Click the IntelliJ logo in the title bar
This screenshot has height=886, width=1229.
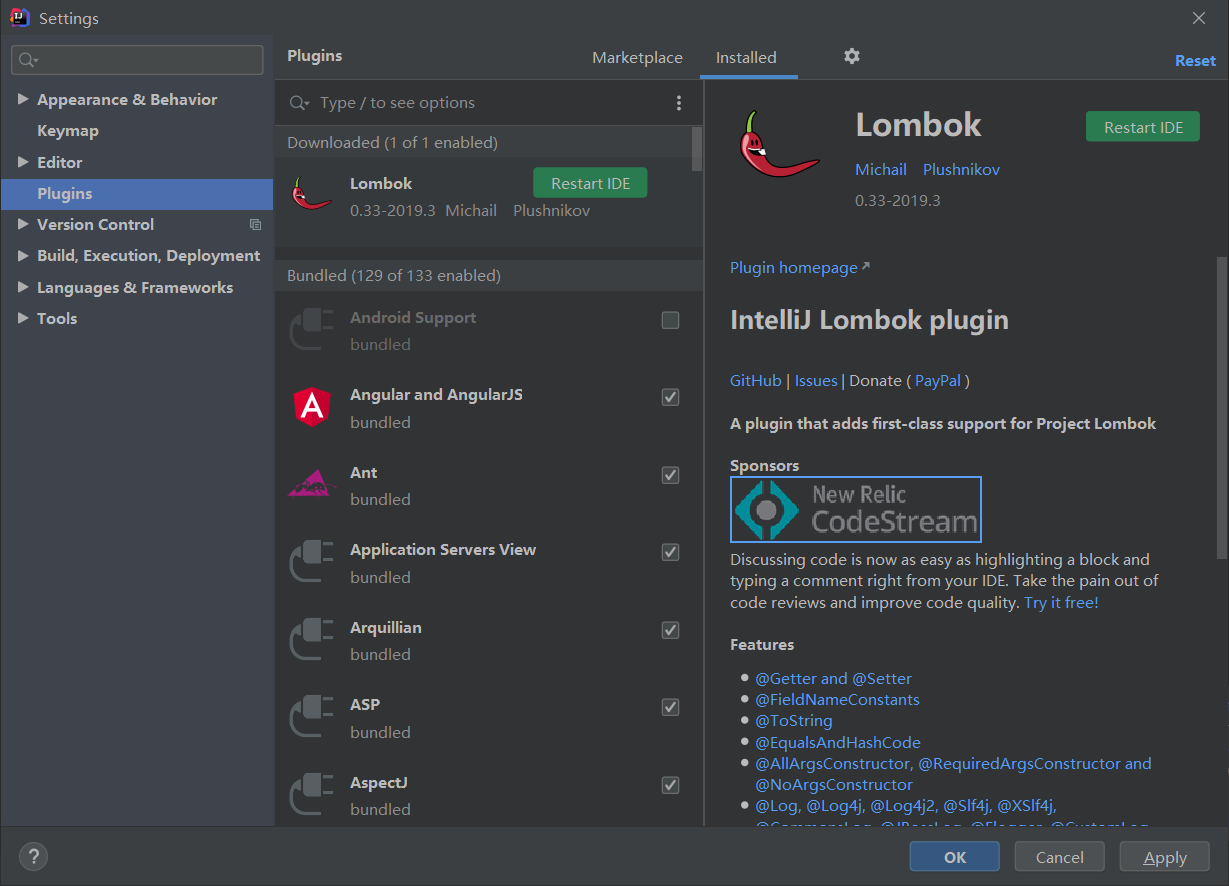(19, 18)
